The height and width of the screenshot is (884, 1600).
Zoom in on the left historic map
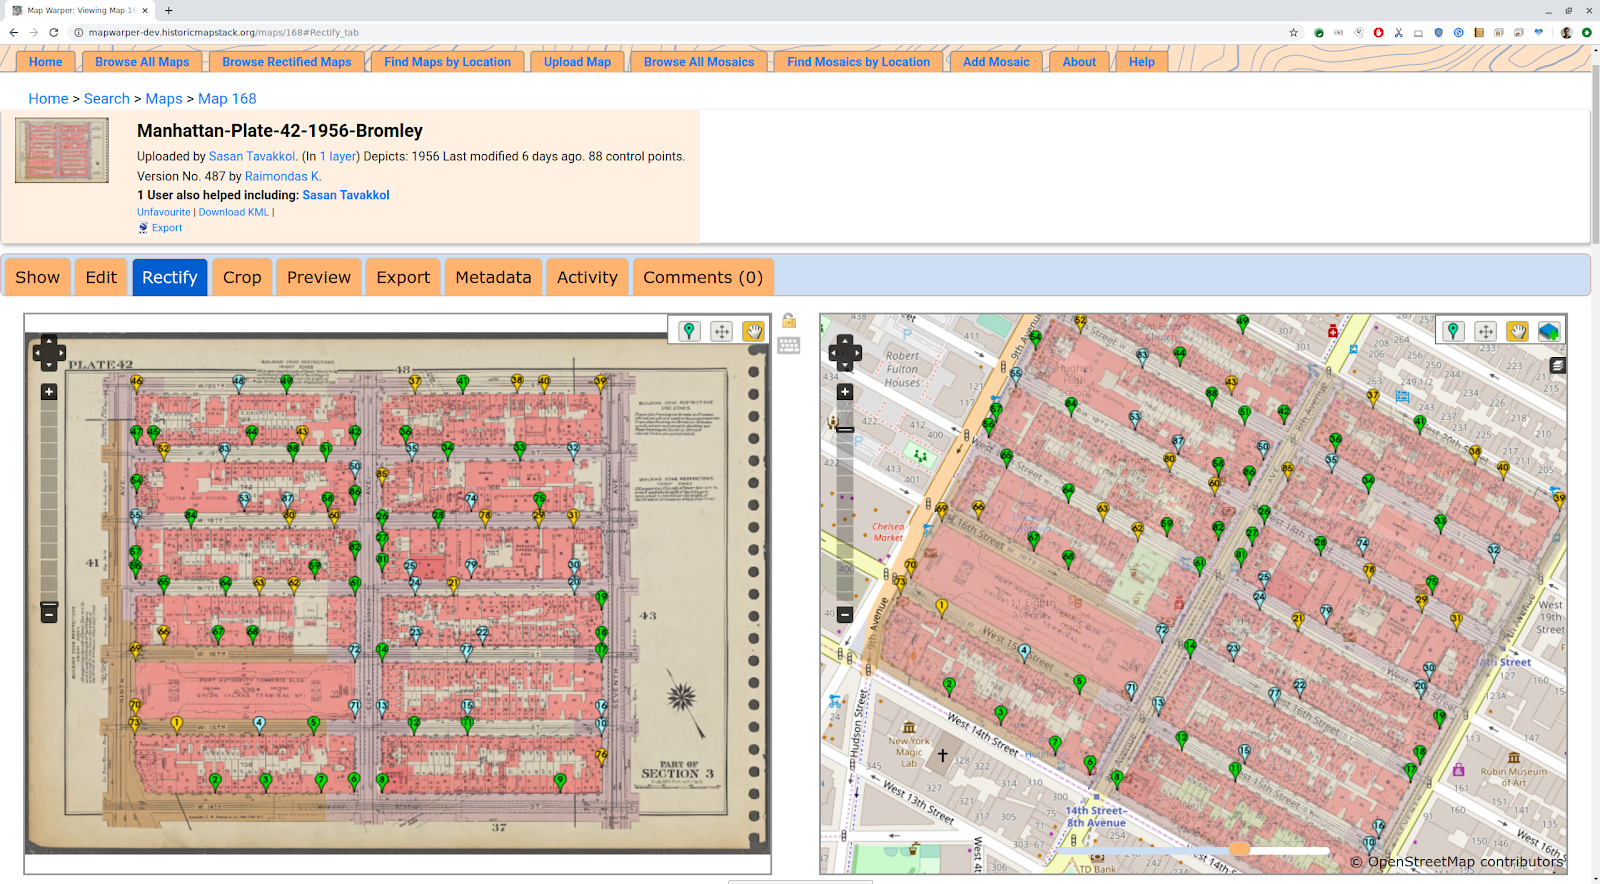49,392
